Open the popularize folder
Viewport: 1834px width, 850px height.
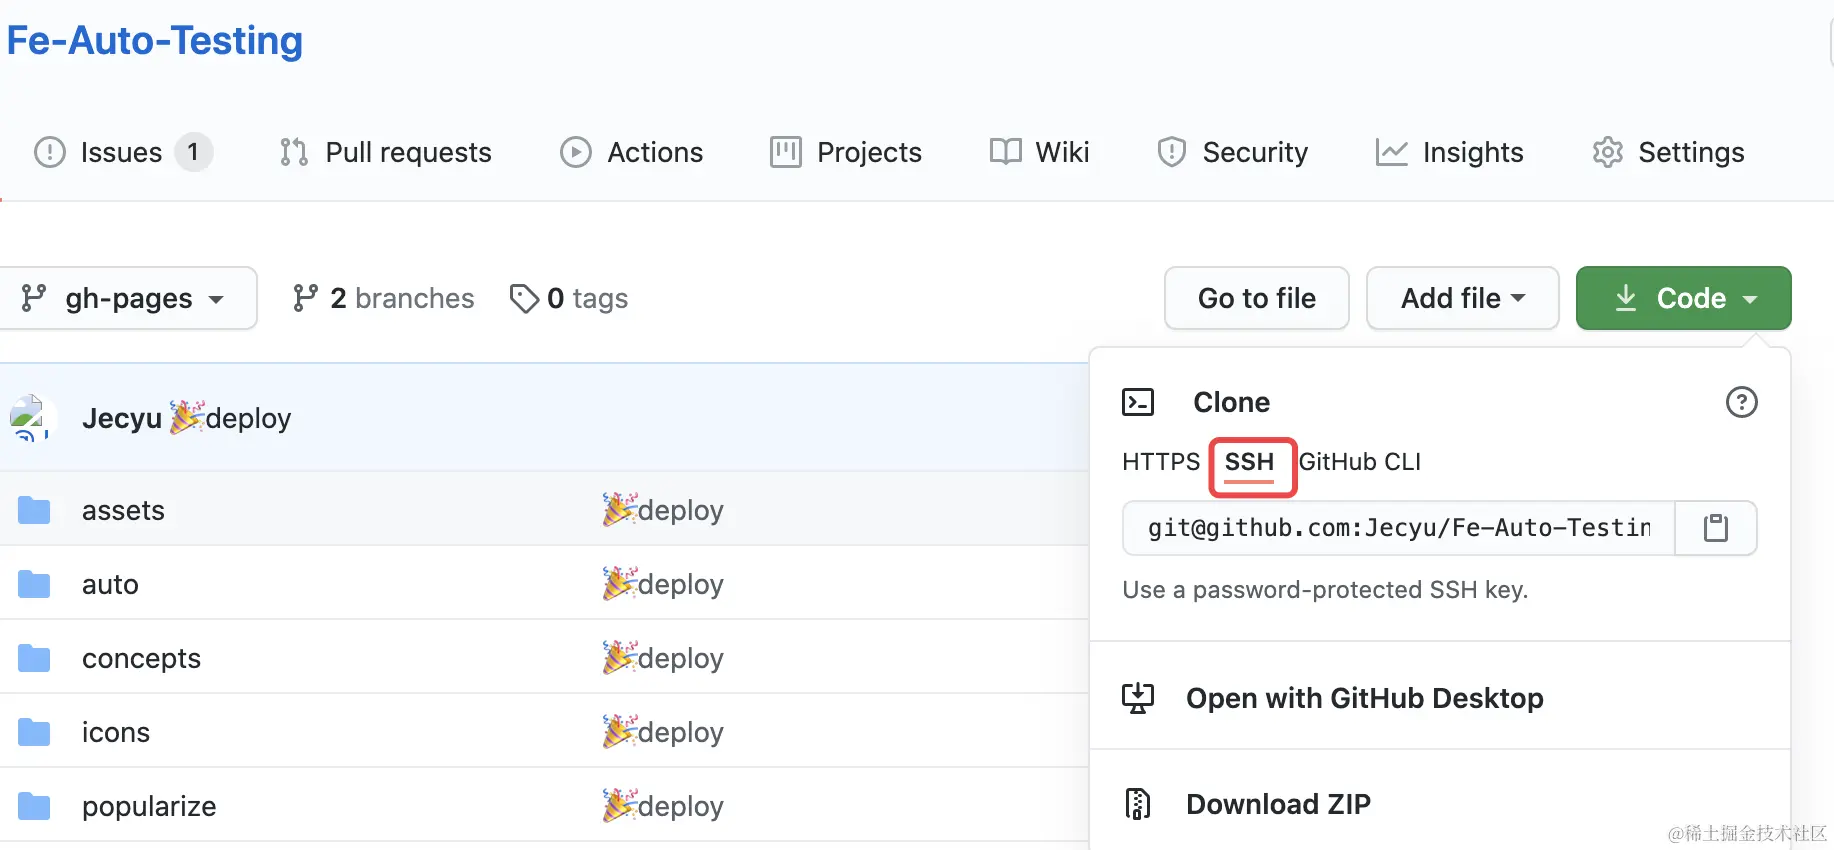[x=149, y=806]
